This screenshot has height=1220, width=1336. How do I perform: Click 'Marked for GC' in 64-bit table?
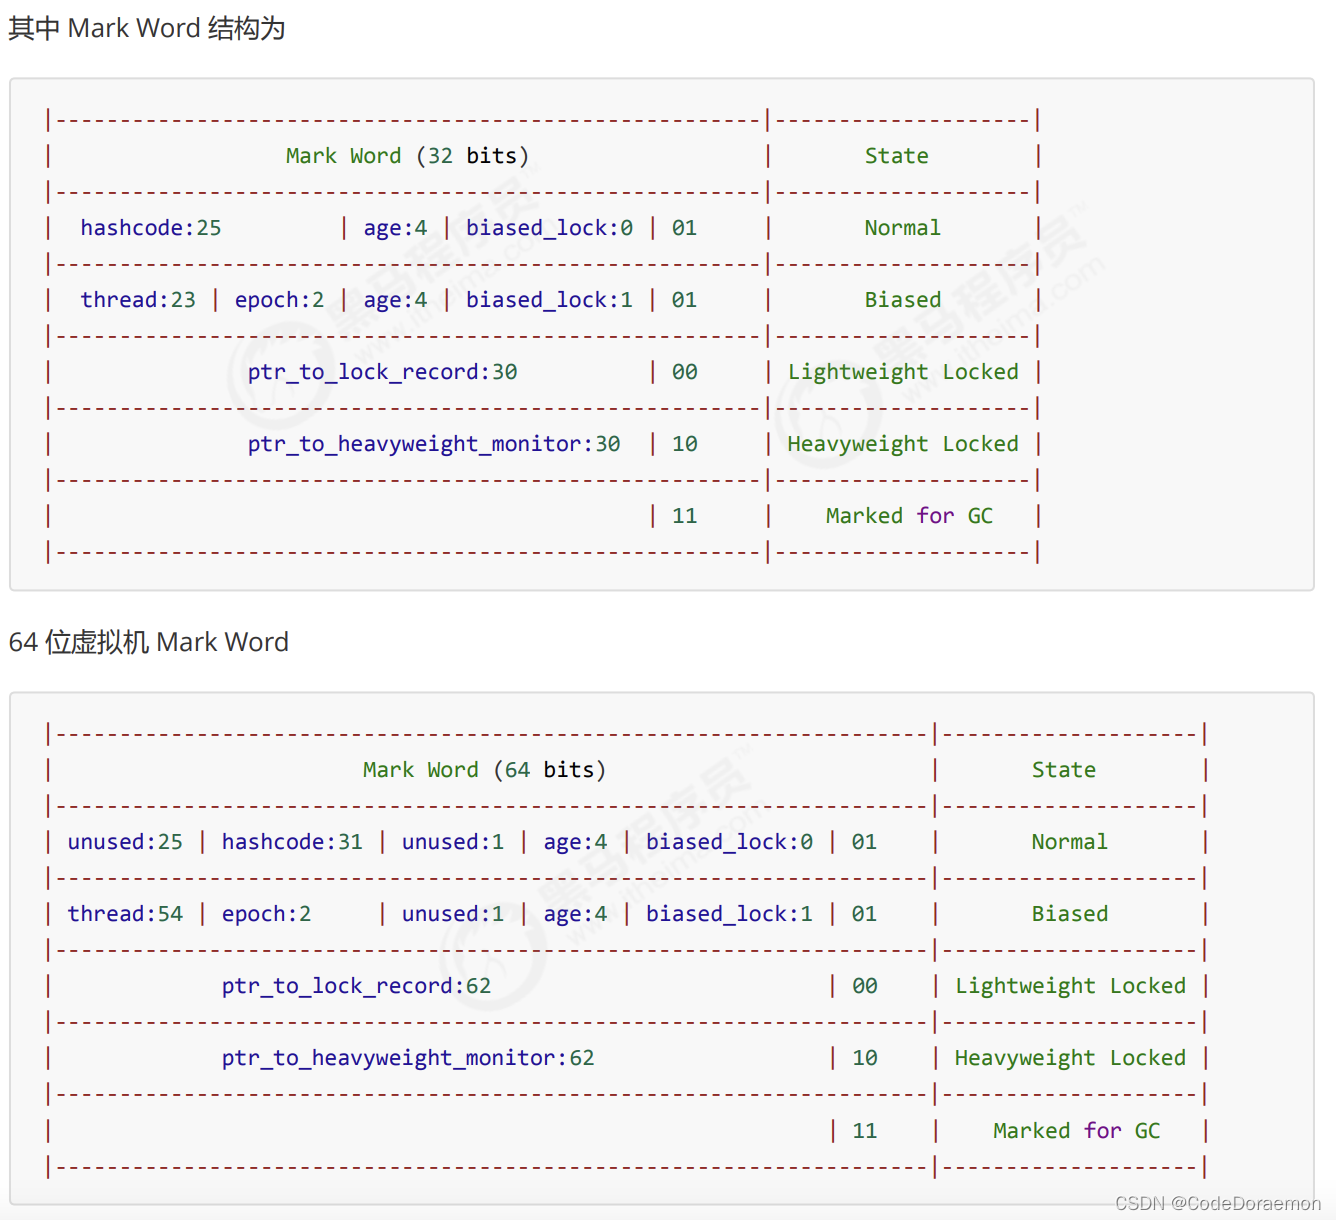tap(1076, 1131)
